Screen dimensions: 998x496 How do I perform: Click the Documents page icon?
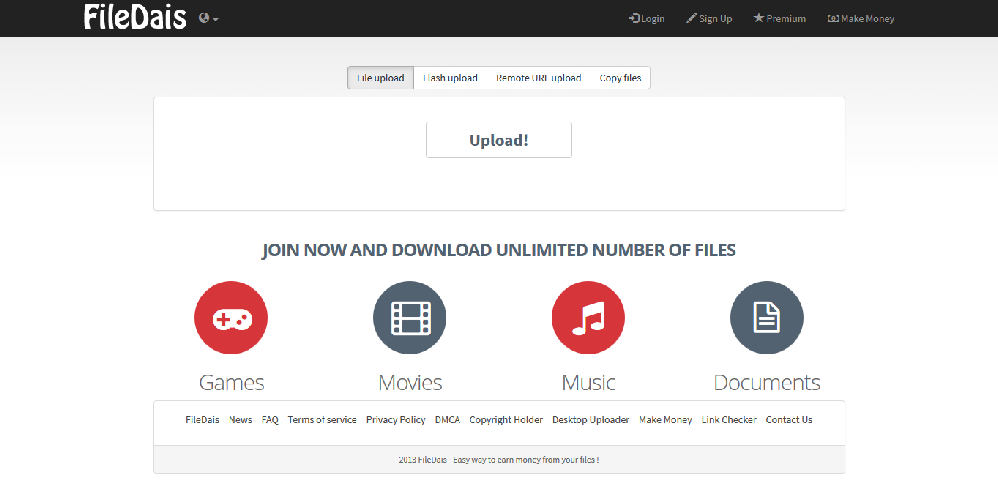tap(767, 317)
